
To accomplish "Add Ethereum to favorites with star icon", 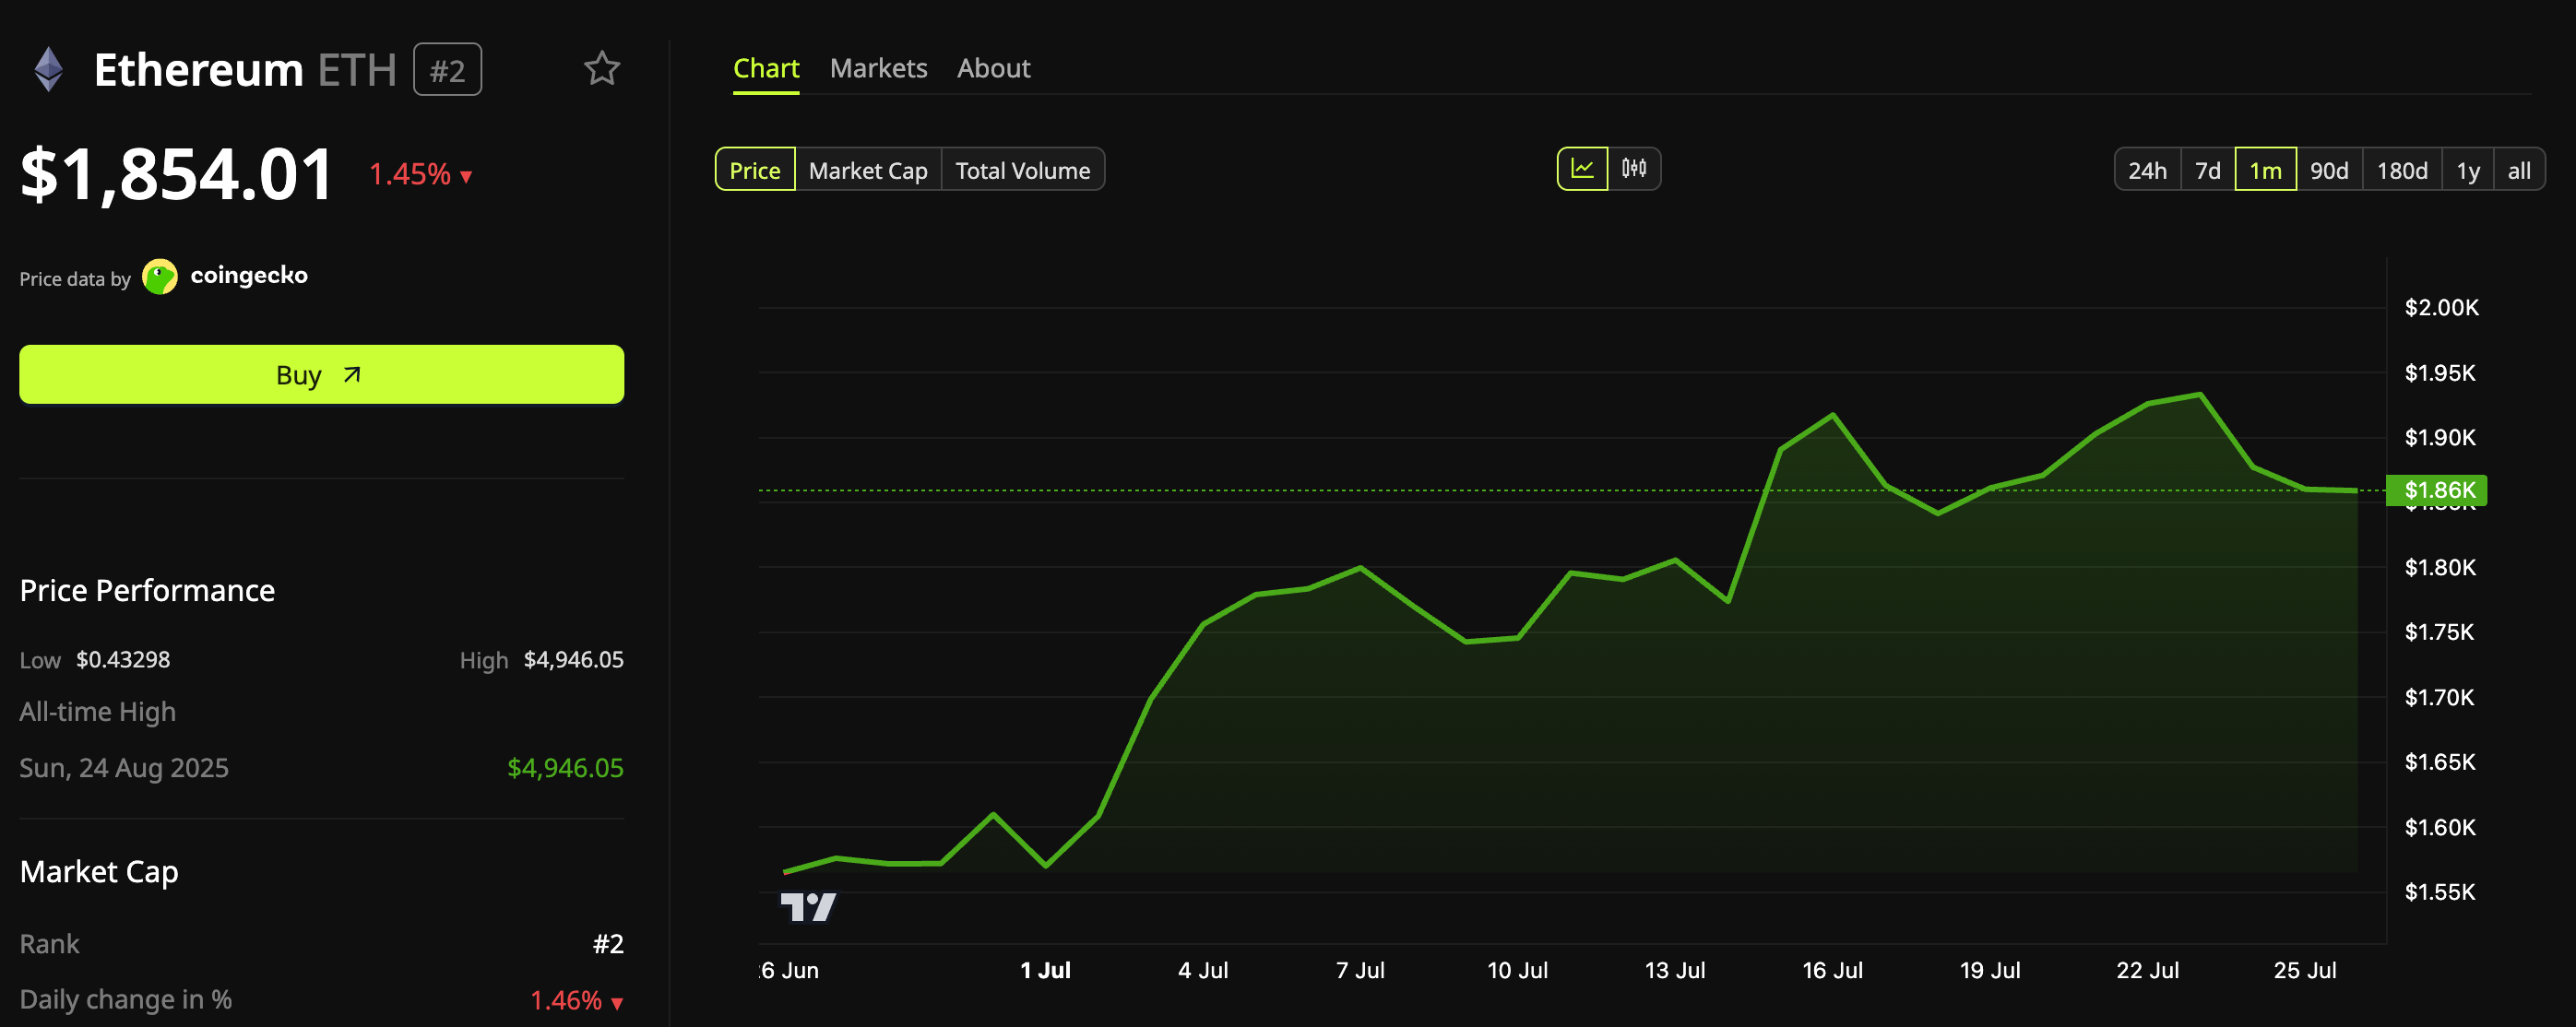I will [x=602, y=69].
